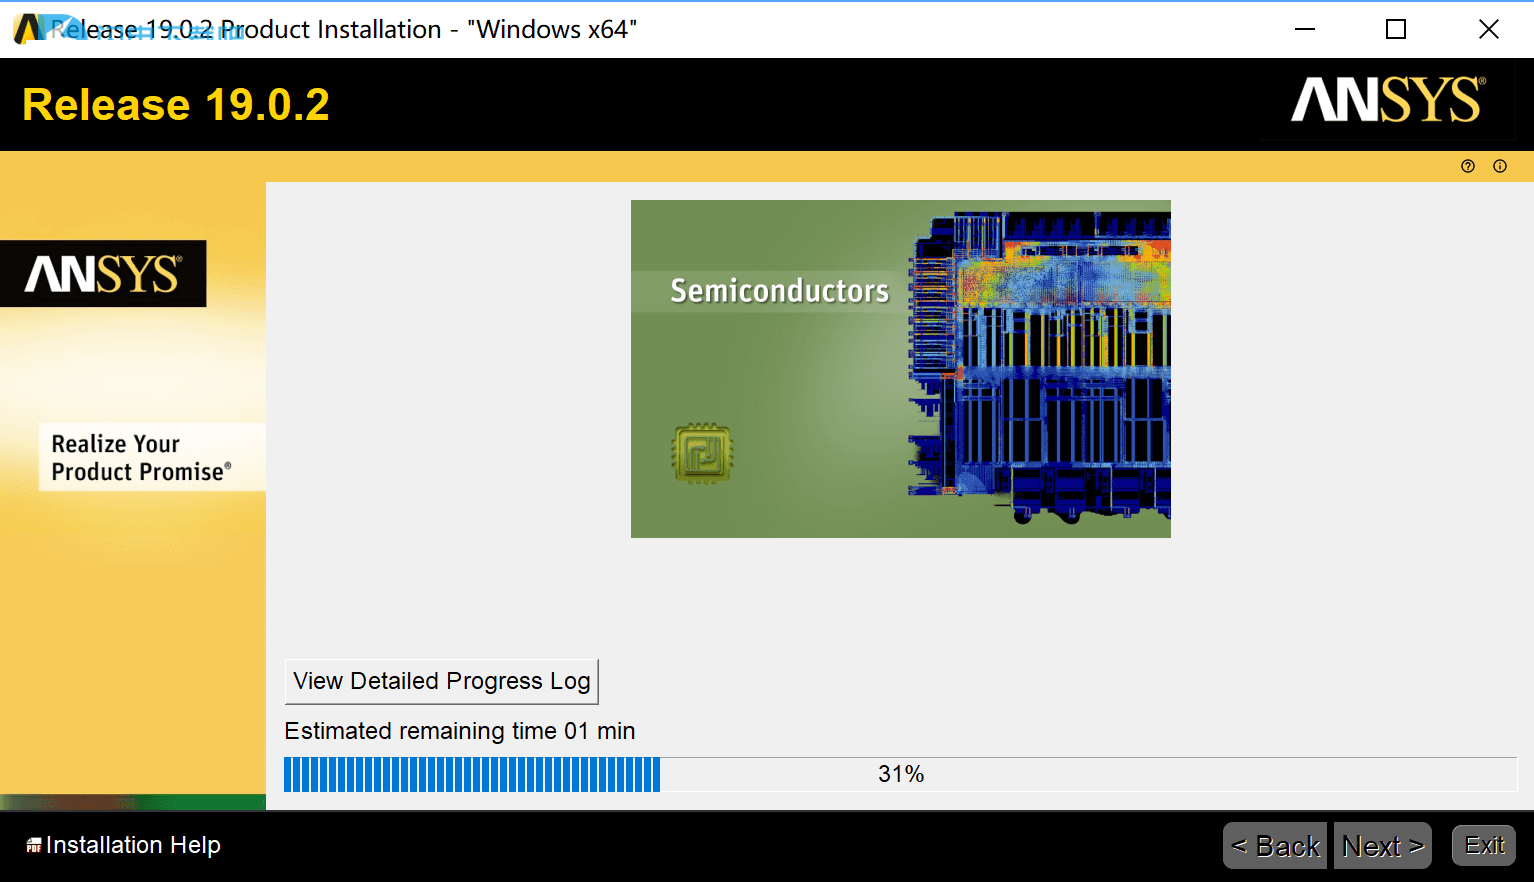
Task: Click the window title "Windows x64" text
Action: click(x=552, y=29)
